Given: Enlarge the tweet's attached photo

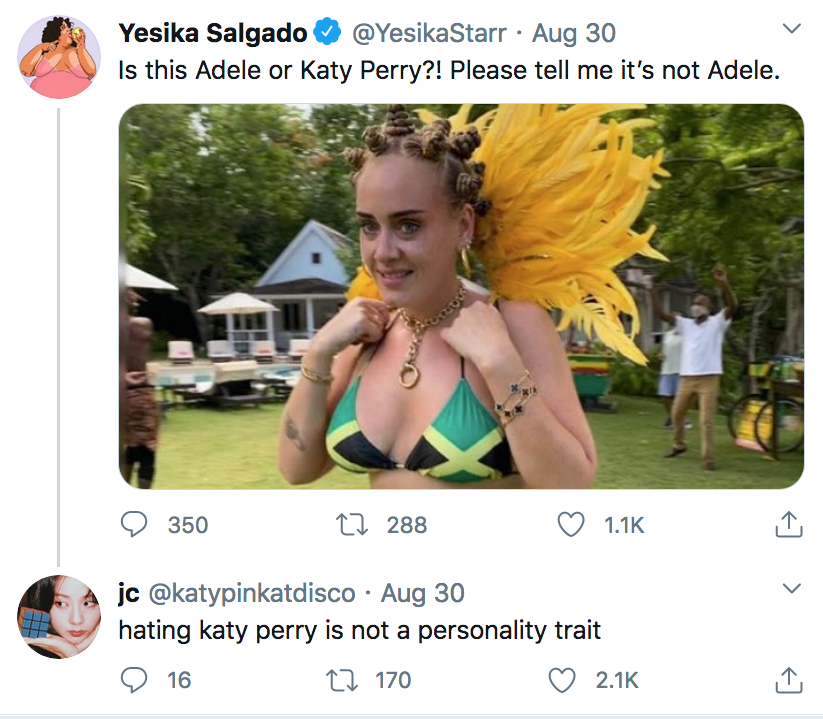Looking at the screenshot, I should coord(461,296).
